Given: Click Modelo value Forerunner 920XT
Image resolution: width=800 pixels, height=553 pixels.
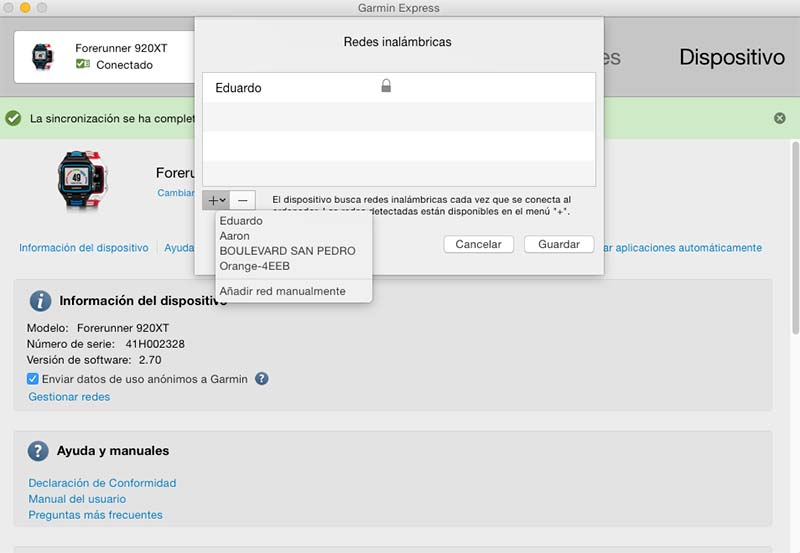Looking at the screenshot, I should pos(123,328).
